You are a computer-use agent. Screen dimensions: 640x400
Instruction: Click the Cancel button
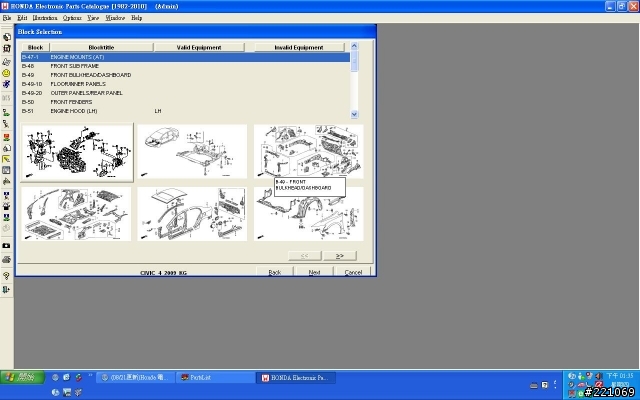(353, 272)
